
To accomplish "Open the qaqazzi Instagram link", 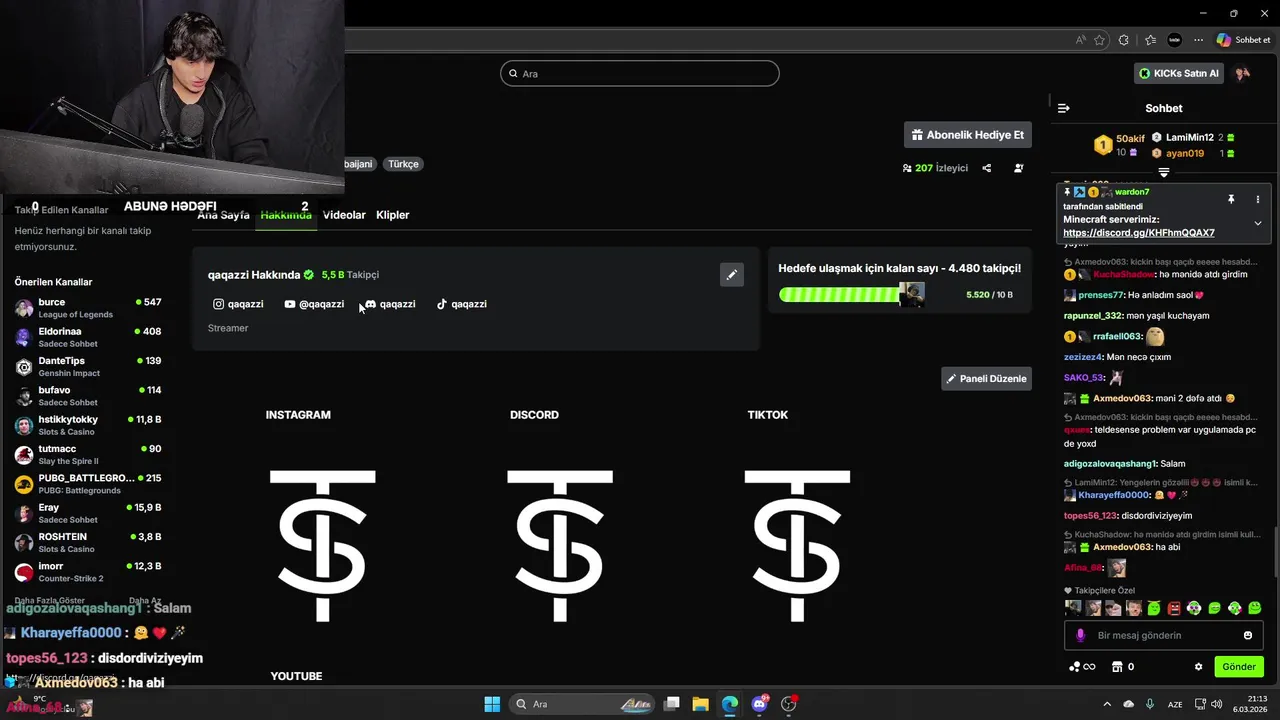I will 238,304.
